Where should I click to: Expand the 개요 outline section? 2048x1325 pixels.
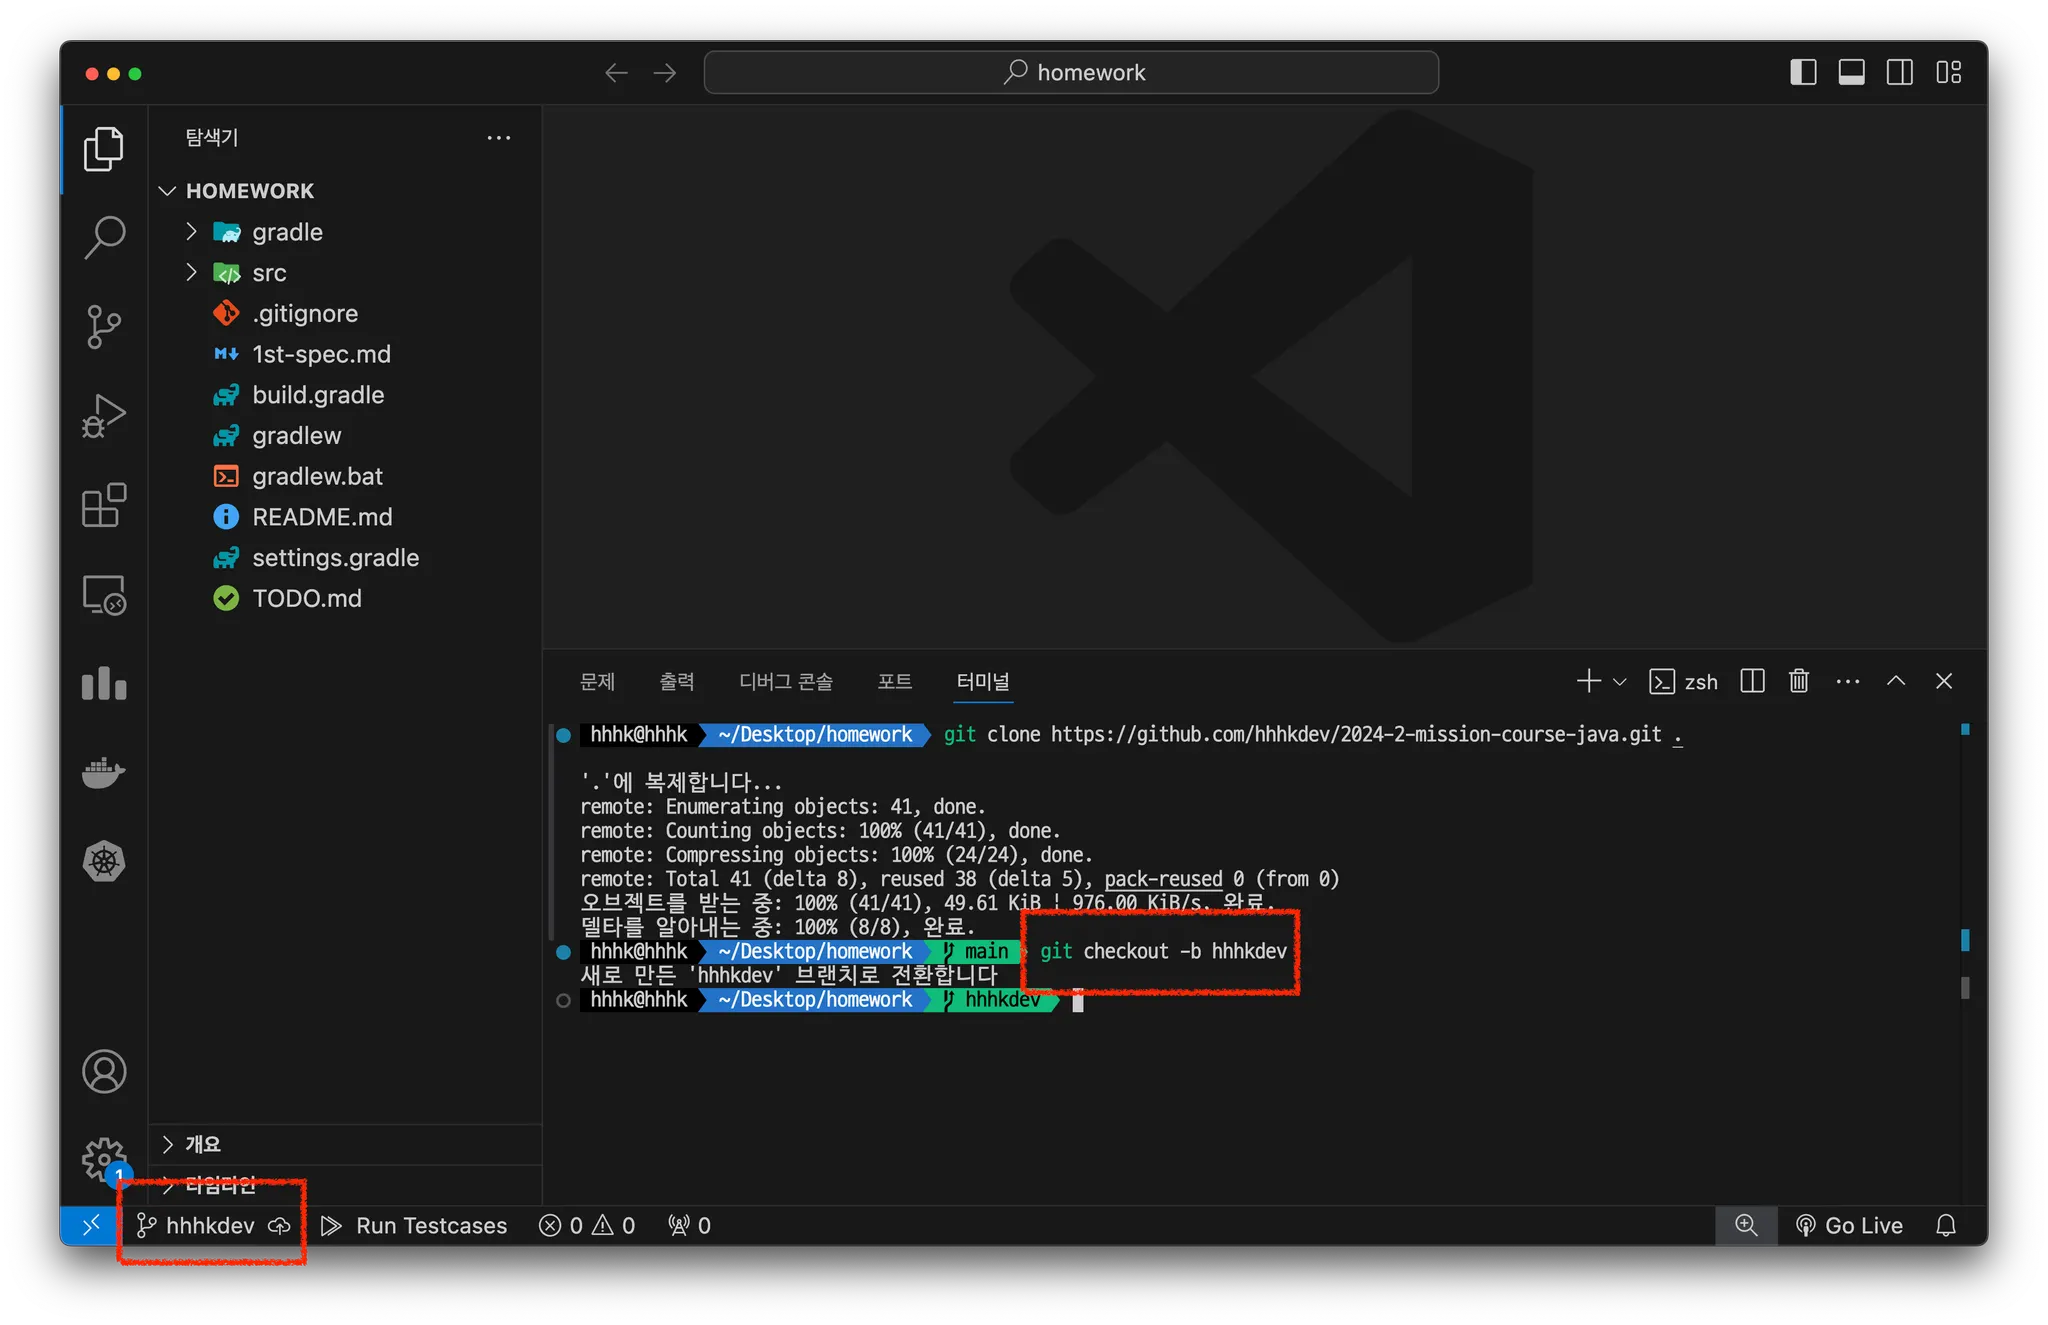click(x=203, y=1144)
